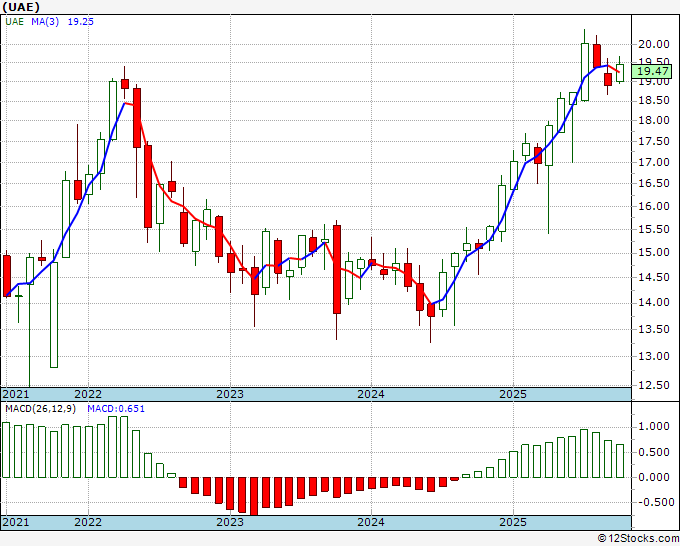Click the 20.00 price axis label
Screen dimensions: 680x546
point(654,44)
